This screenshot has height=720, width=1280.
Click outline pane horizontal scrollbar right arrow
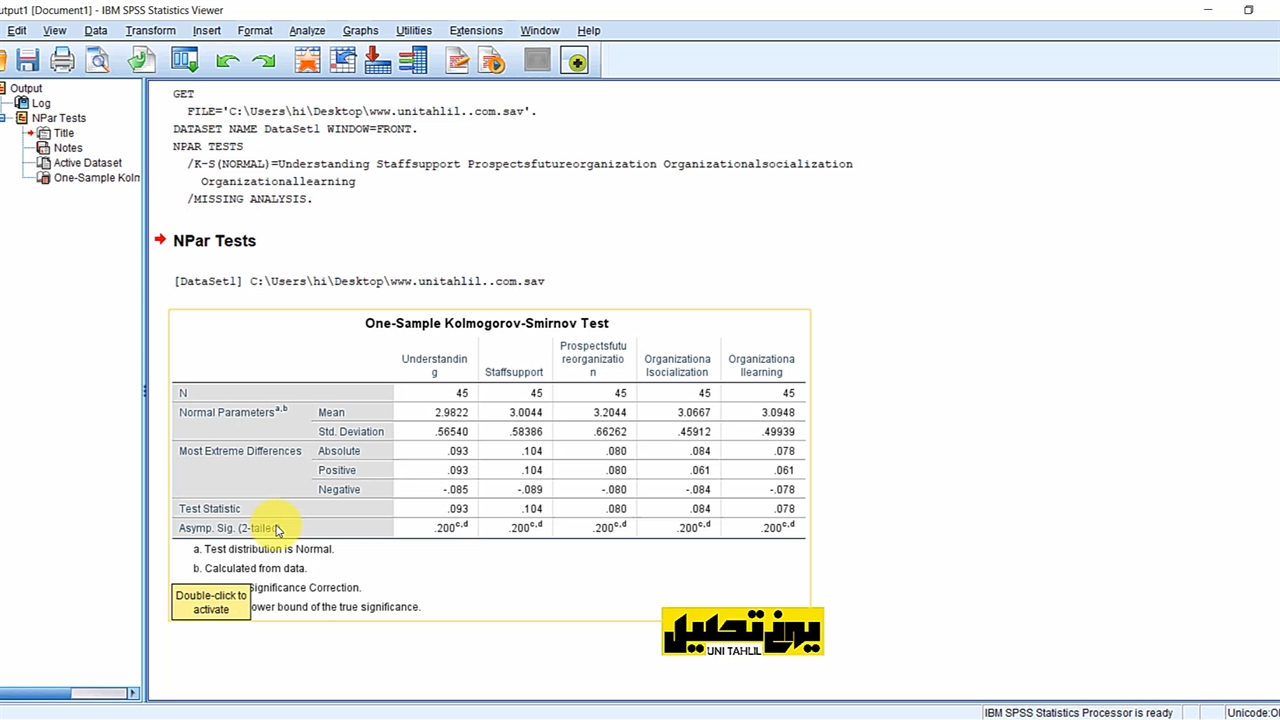click(132, 693)
